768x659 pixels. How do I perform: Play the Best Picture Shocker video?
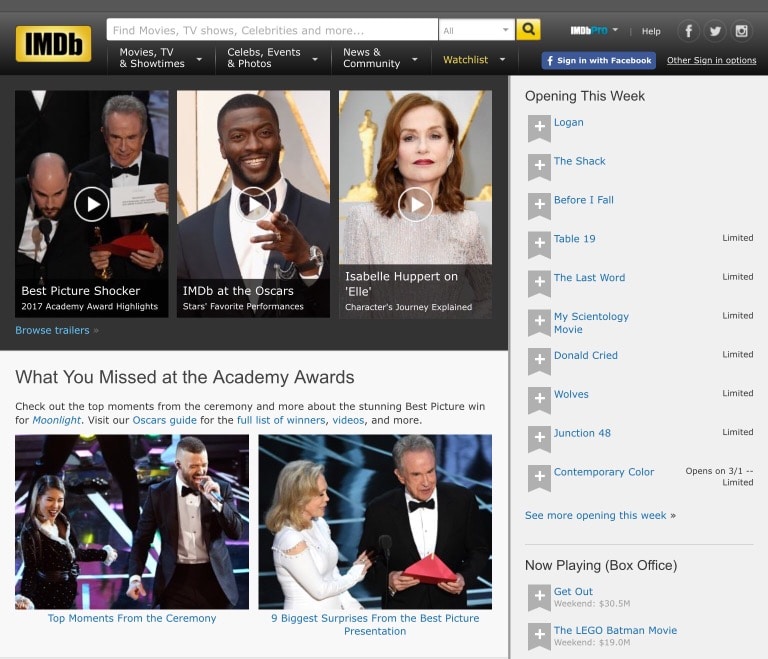92,204
